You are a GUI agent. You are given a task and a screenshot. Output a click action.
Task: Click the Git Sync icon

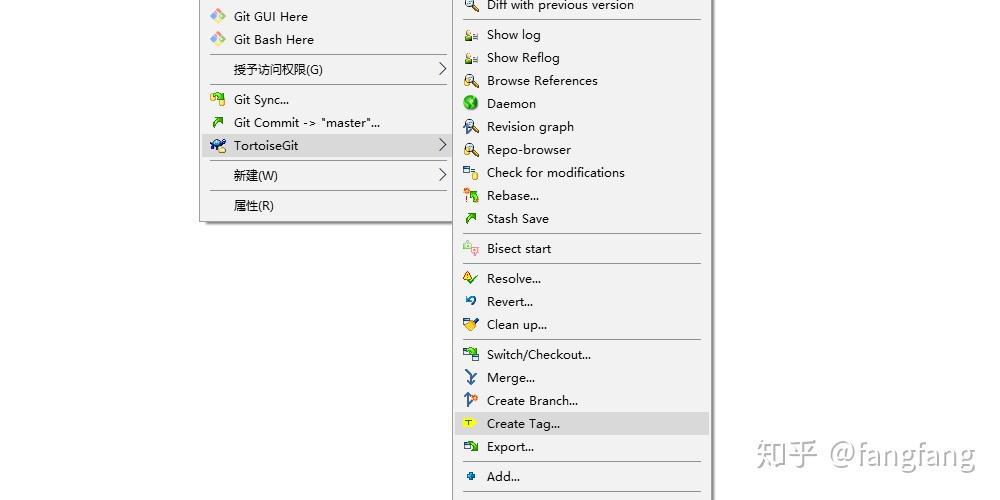[x=218, y=100]
